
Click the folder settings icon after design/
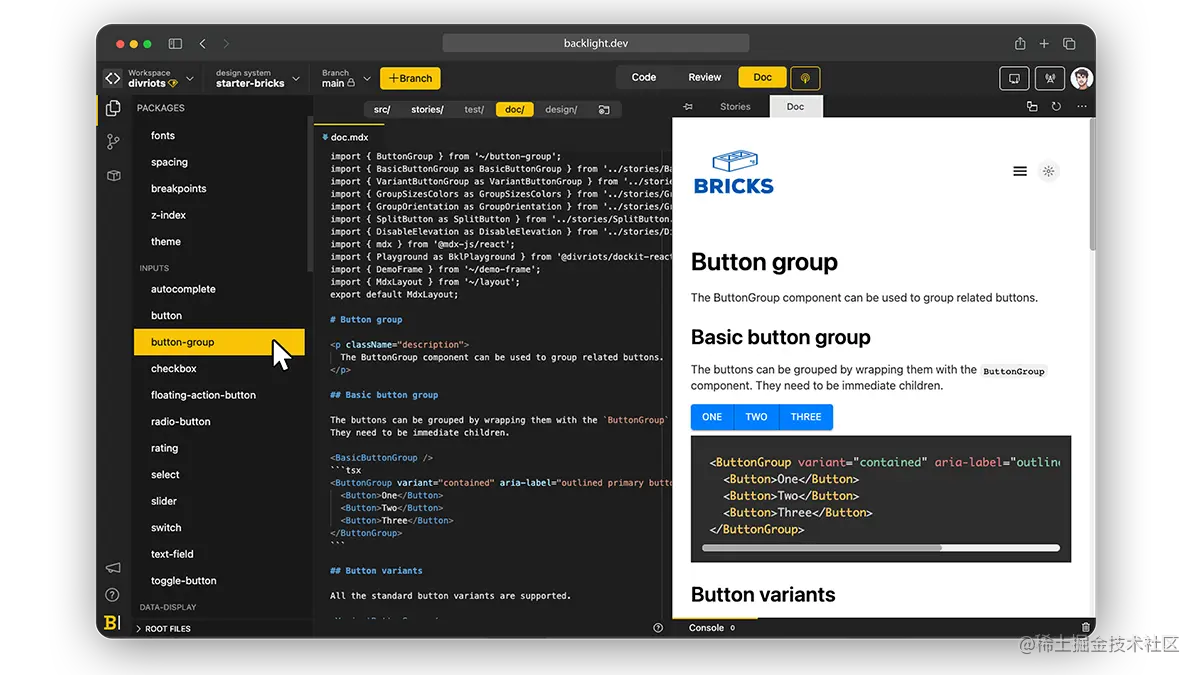604,110
